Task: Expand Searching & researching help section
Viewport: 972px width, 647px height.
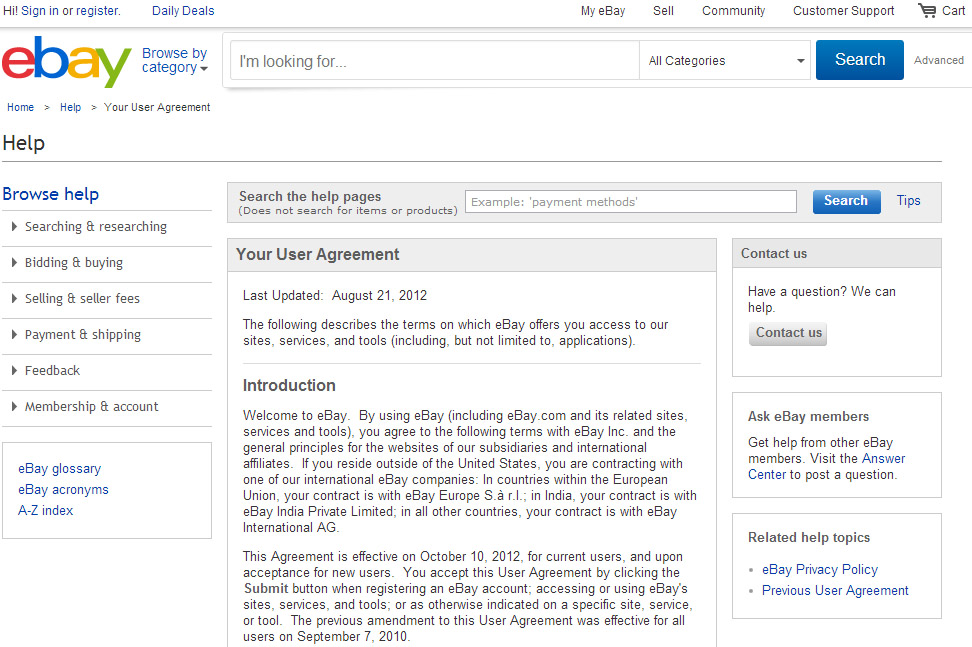Action: [95, 227]
